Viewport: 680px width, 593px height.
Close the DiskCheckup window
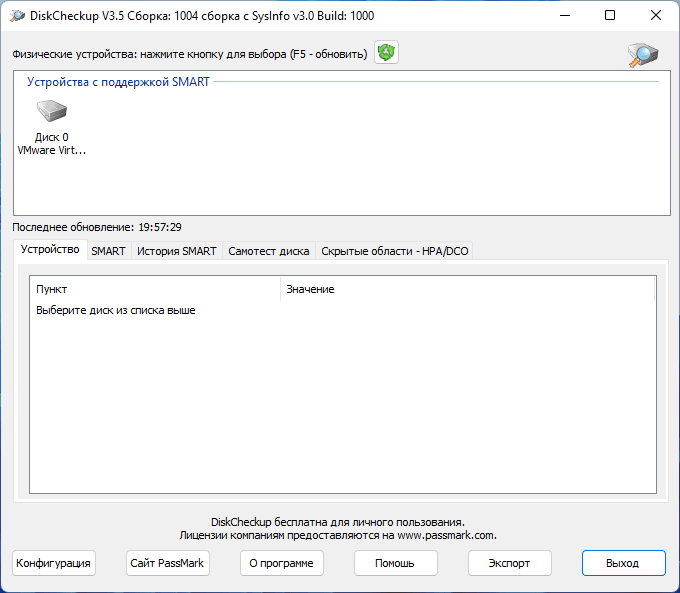click(x=656, y=16)
